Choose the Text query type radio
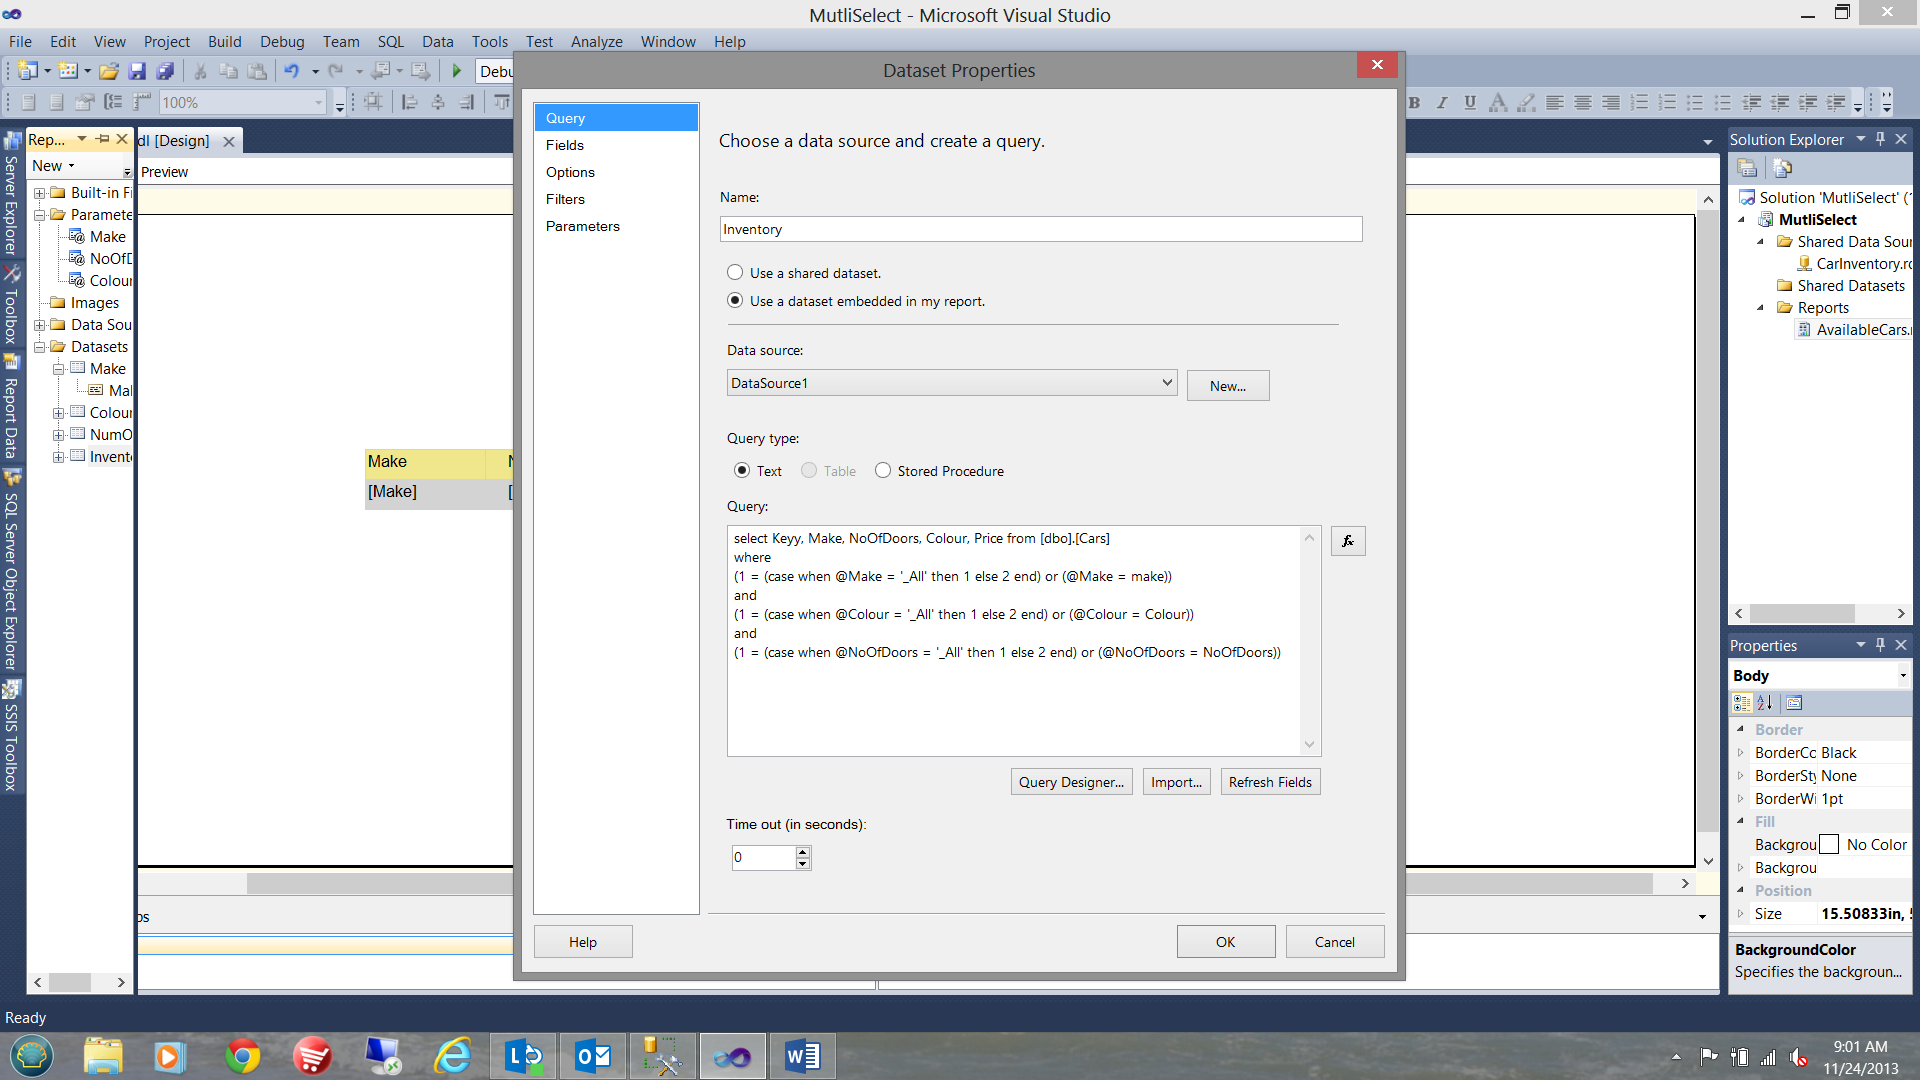This screenshot has width=1920, height=1080. pos(742,470)
